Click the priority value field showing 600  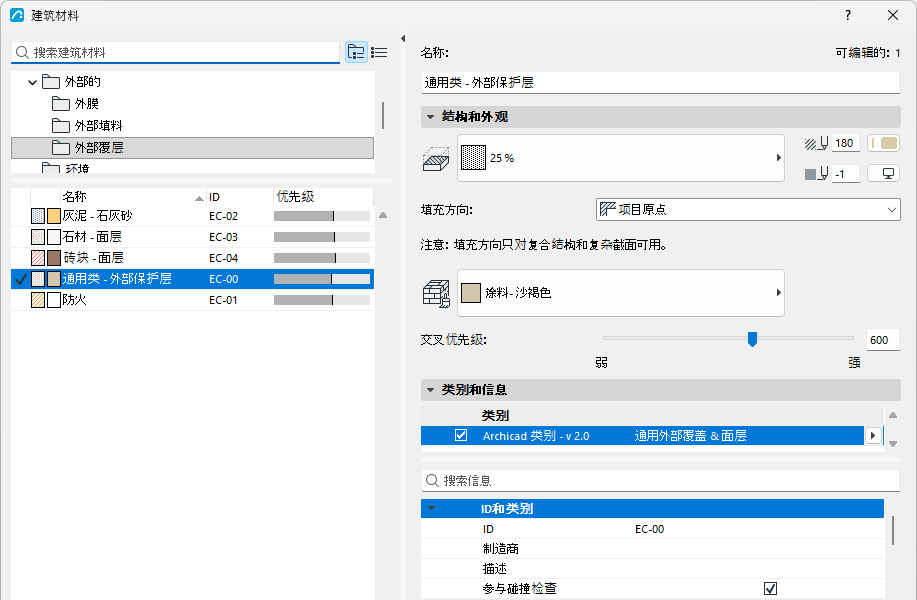tap(882, 340)
